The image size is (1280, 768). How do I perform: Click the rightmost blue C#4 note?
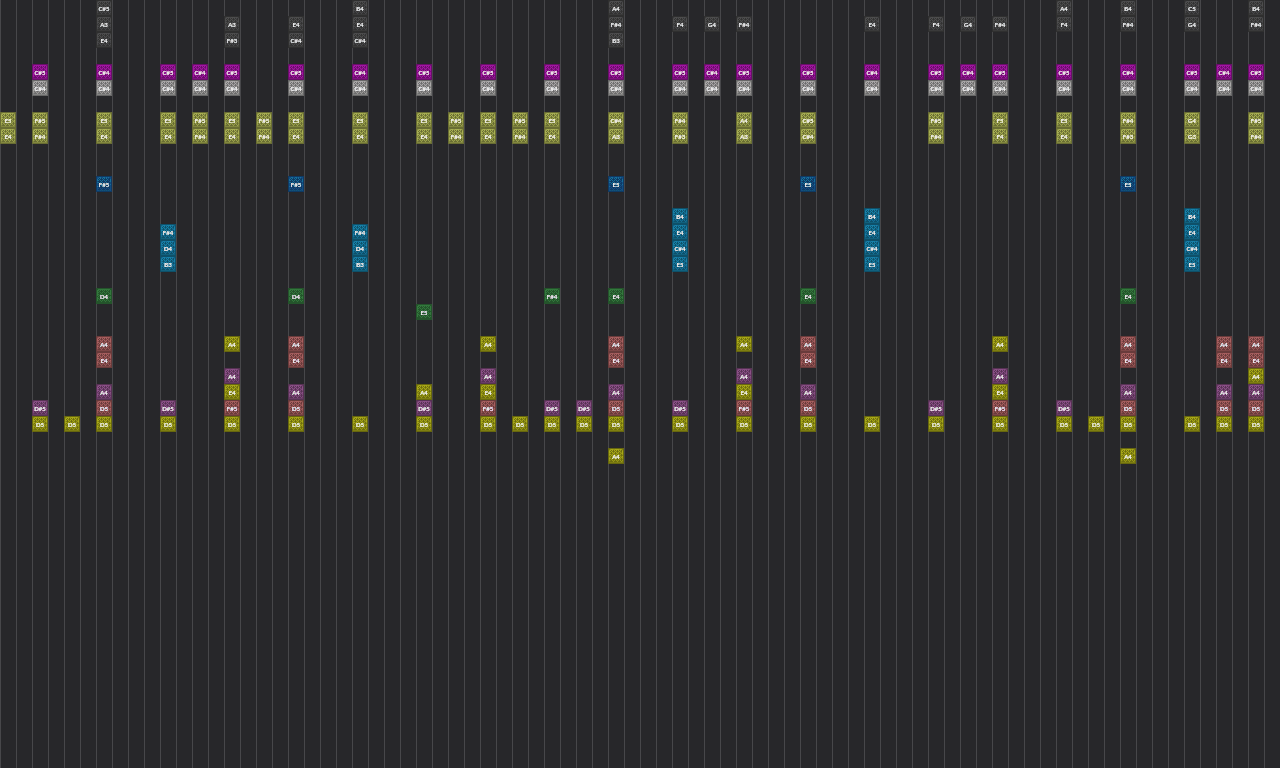[x=1192, y=248]
